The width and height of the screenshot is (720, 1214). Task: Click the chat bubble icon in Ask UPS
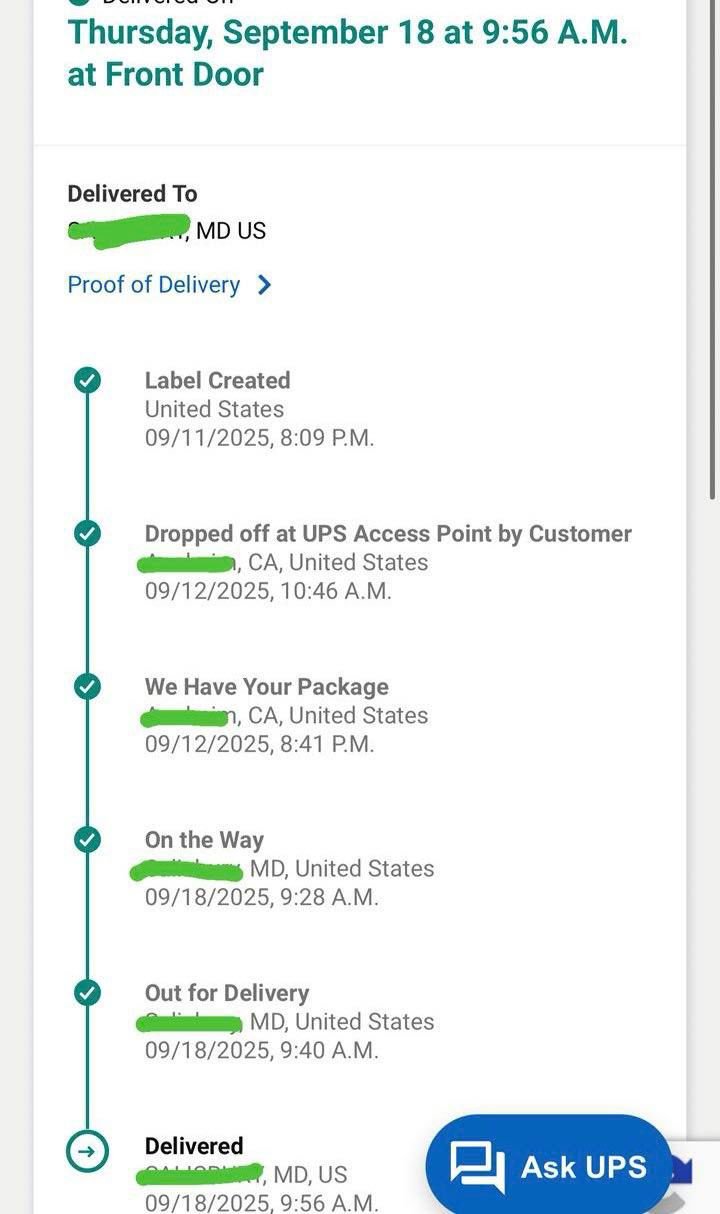(477, 1166)
